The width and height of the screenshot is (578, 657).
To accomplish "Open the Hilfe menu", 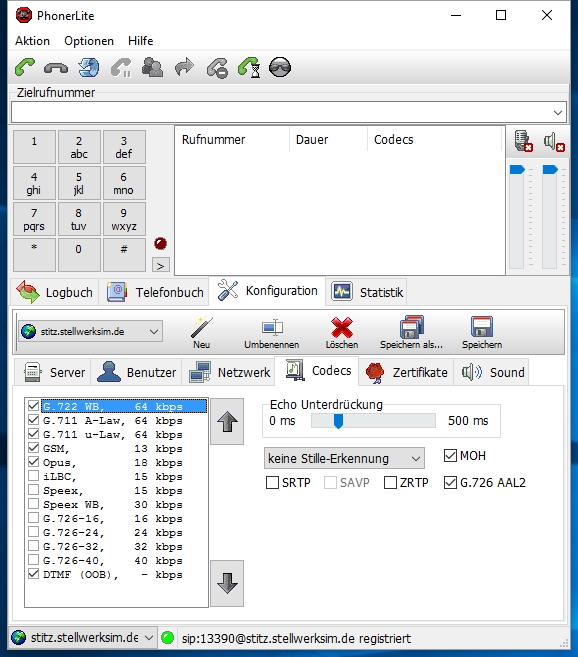I will tap(140, 41).
